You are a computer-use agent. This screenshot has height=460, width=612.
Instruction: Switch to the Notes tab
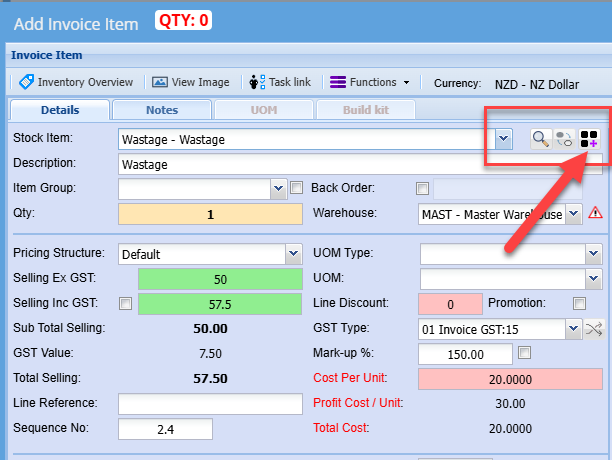162,110
